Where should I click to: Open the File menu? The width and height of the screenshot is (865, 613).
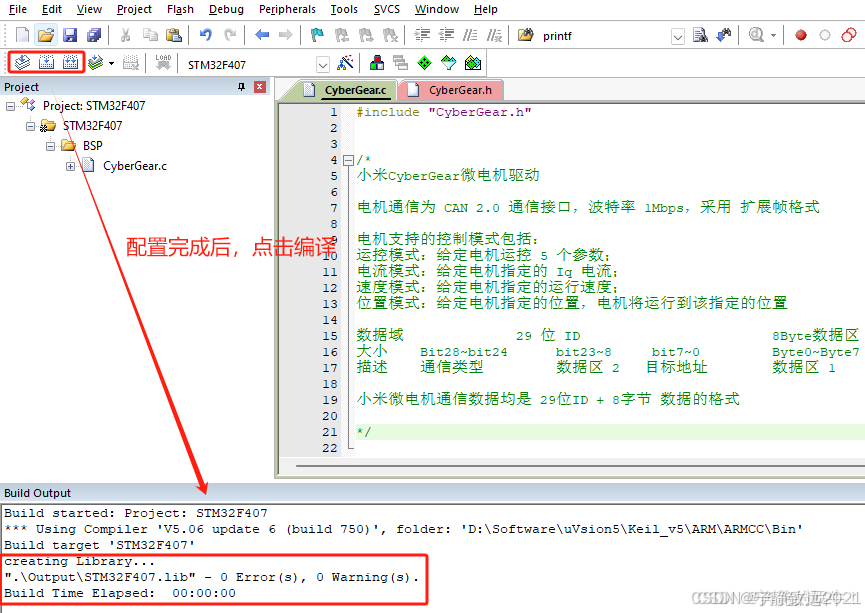(x=18, y=9)
